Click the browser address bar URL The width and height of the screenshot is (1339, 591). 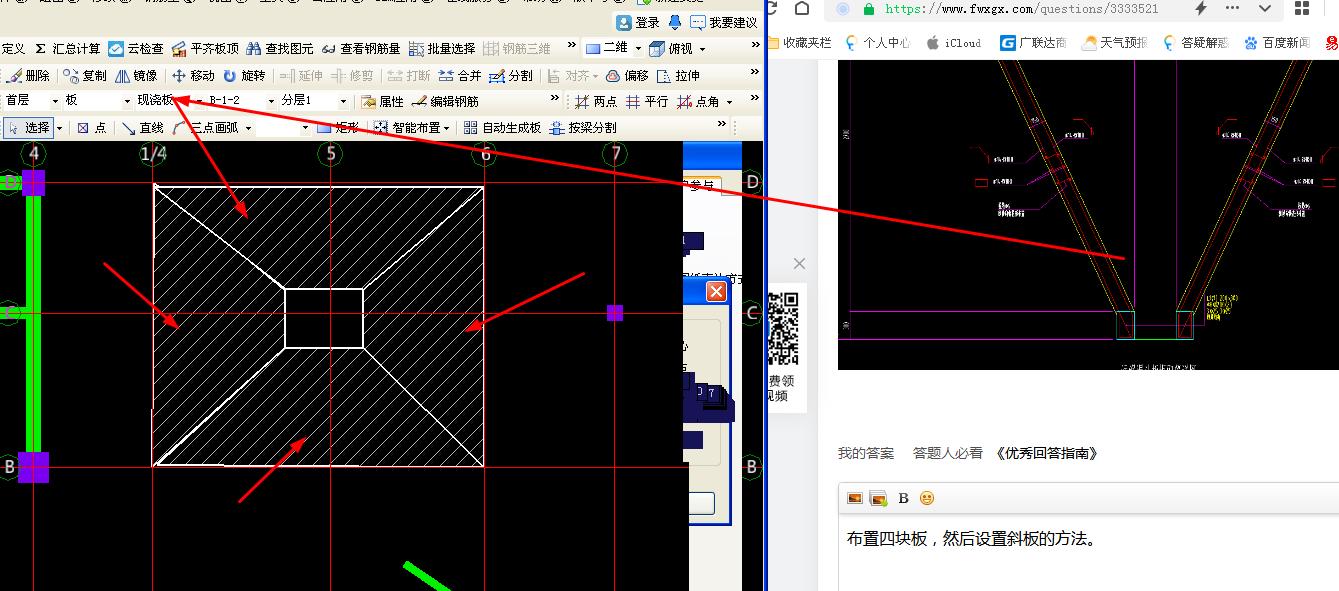pyautogui.click(x=1021, y=9)
